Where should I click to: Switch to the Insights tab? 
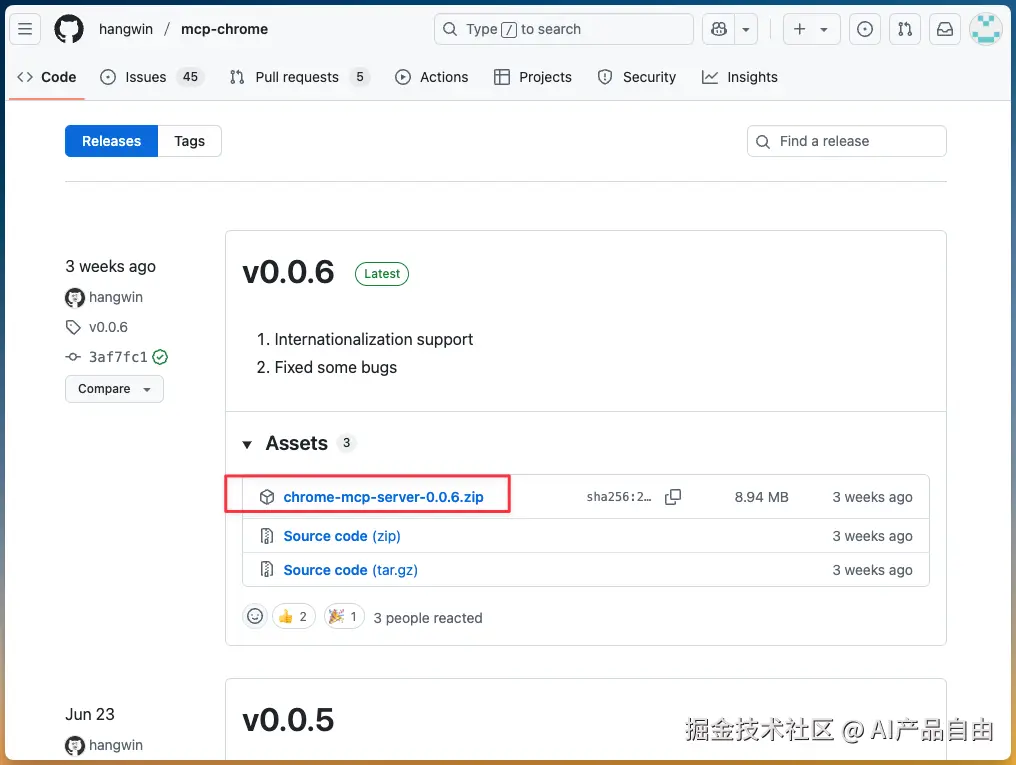[739, 77]
